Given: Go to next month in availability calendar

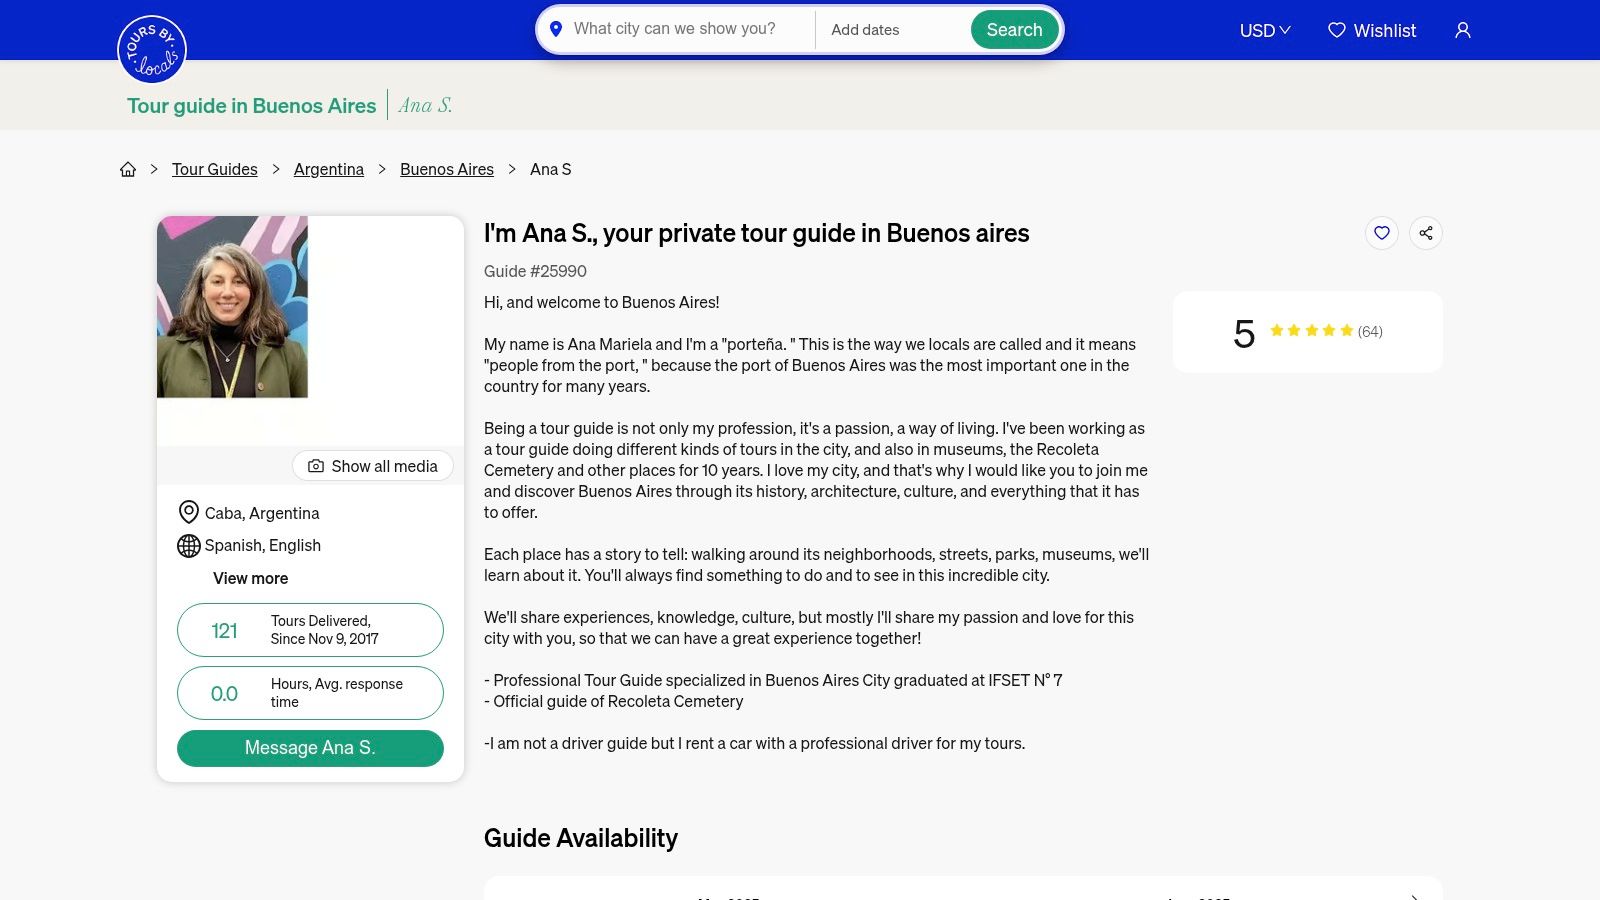Looking at the screenshot, I should tap(1414, 896).
